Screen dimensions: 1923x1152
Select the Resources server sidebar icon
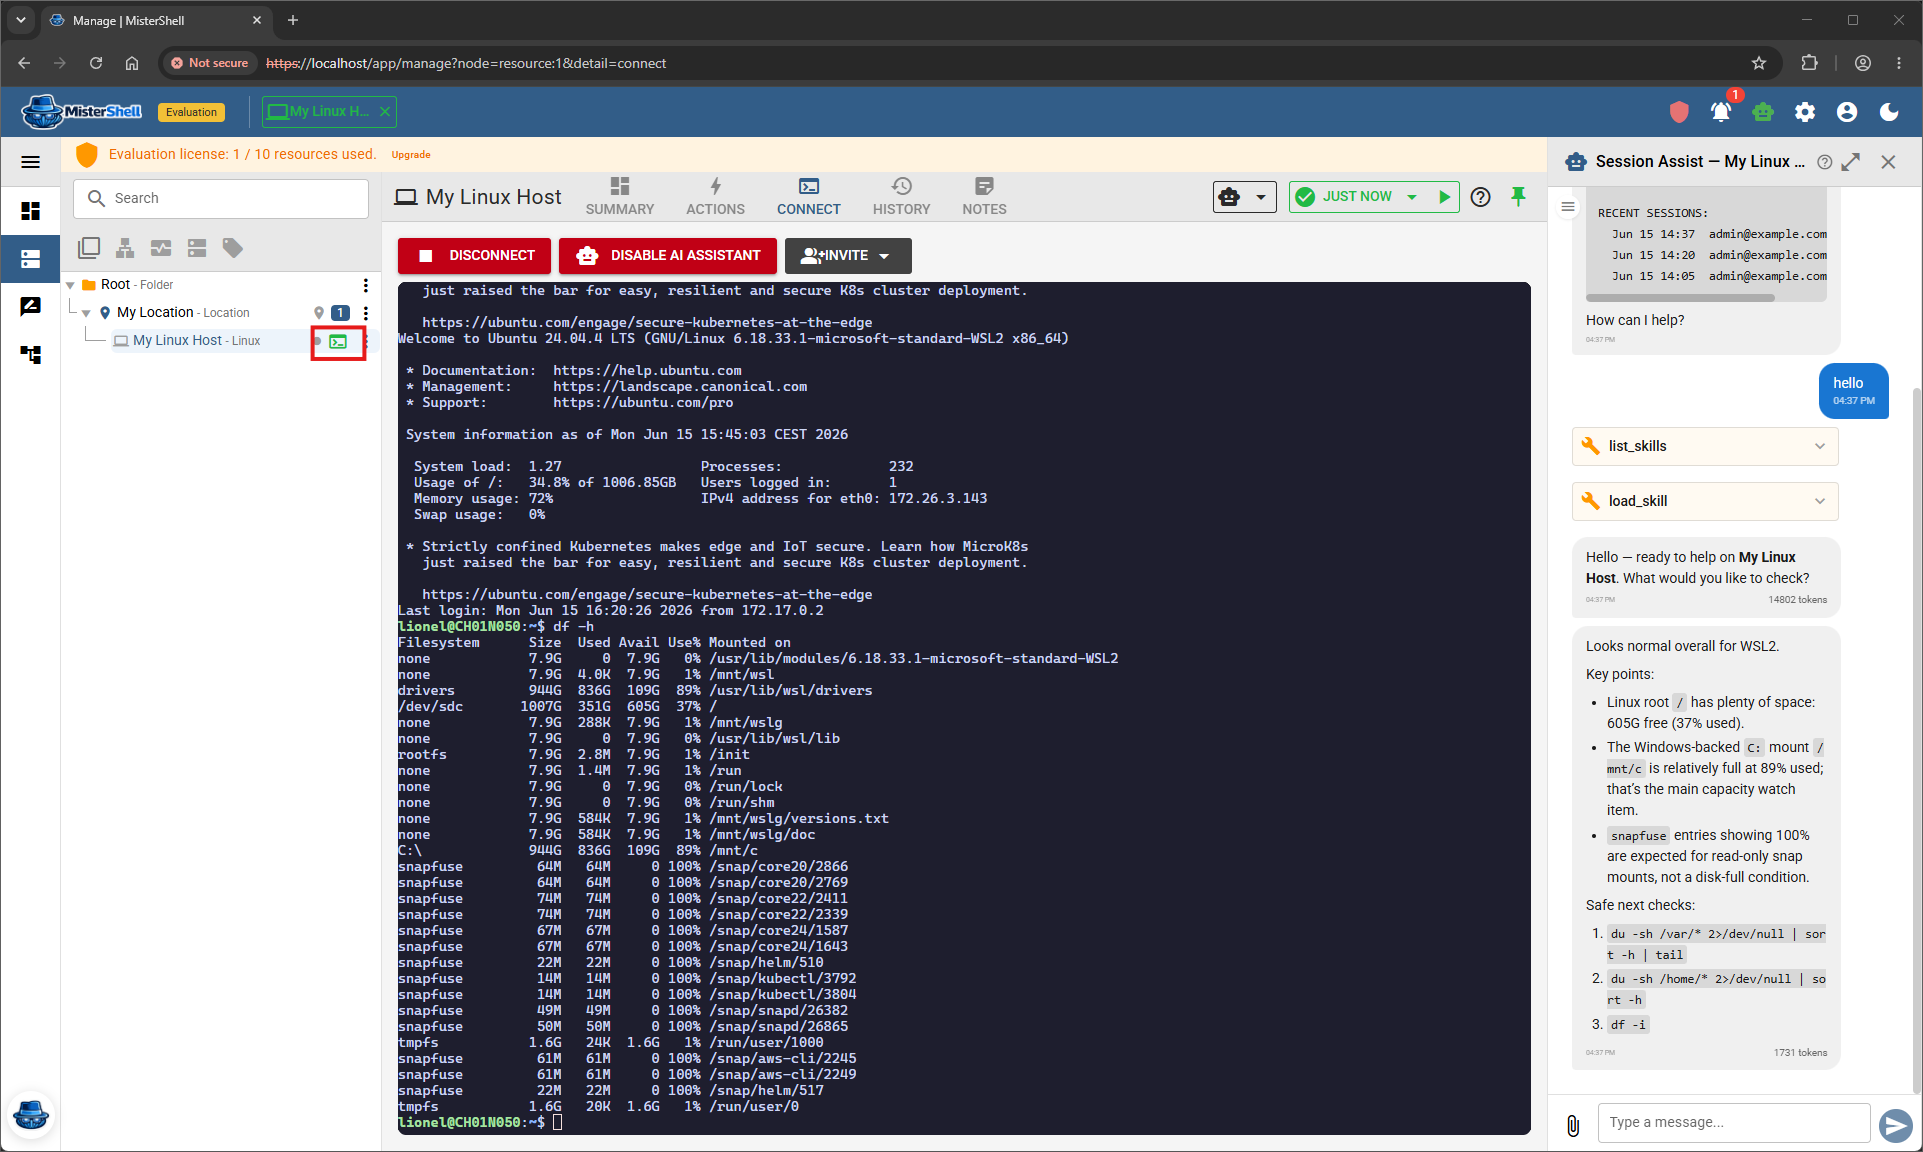pyautogui.click(x=31, y=259)
